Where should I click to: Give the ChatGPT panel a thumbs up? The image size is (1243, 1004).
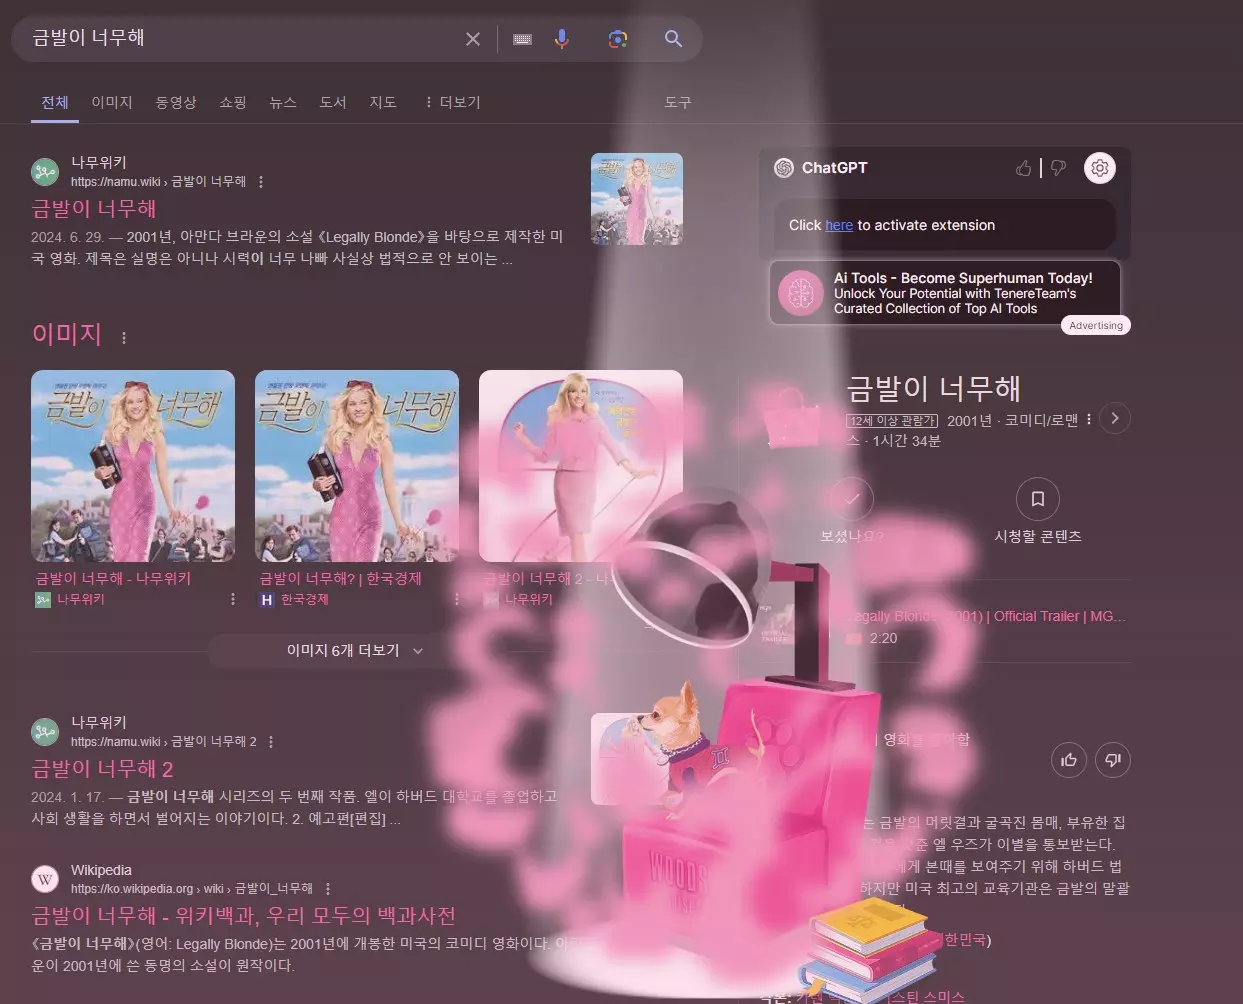click(1023, 167)
